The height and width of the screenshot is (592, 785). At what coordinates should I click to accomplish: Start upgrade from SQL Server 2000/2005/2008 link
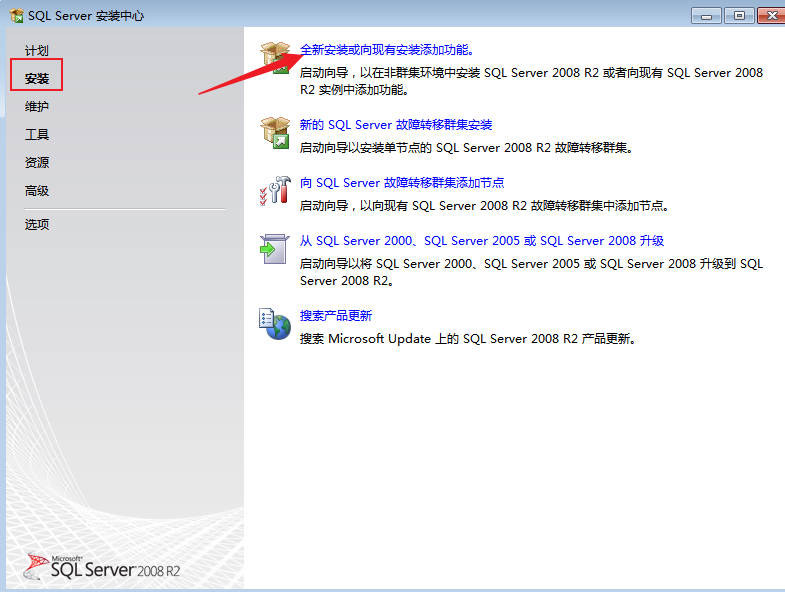(x=482, y=241)
